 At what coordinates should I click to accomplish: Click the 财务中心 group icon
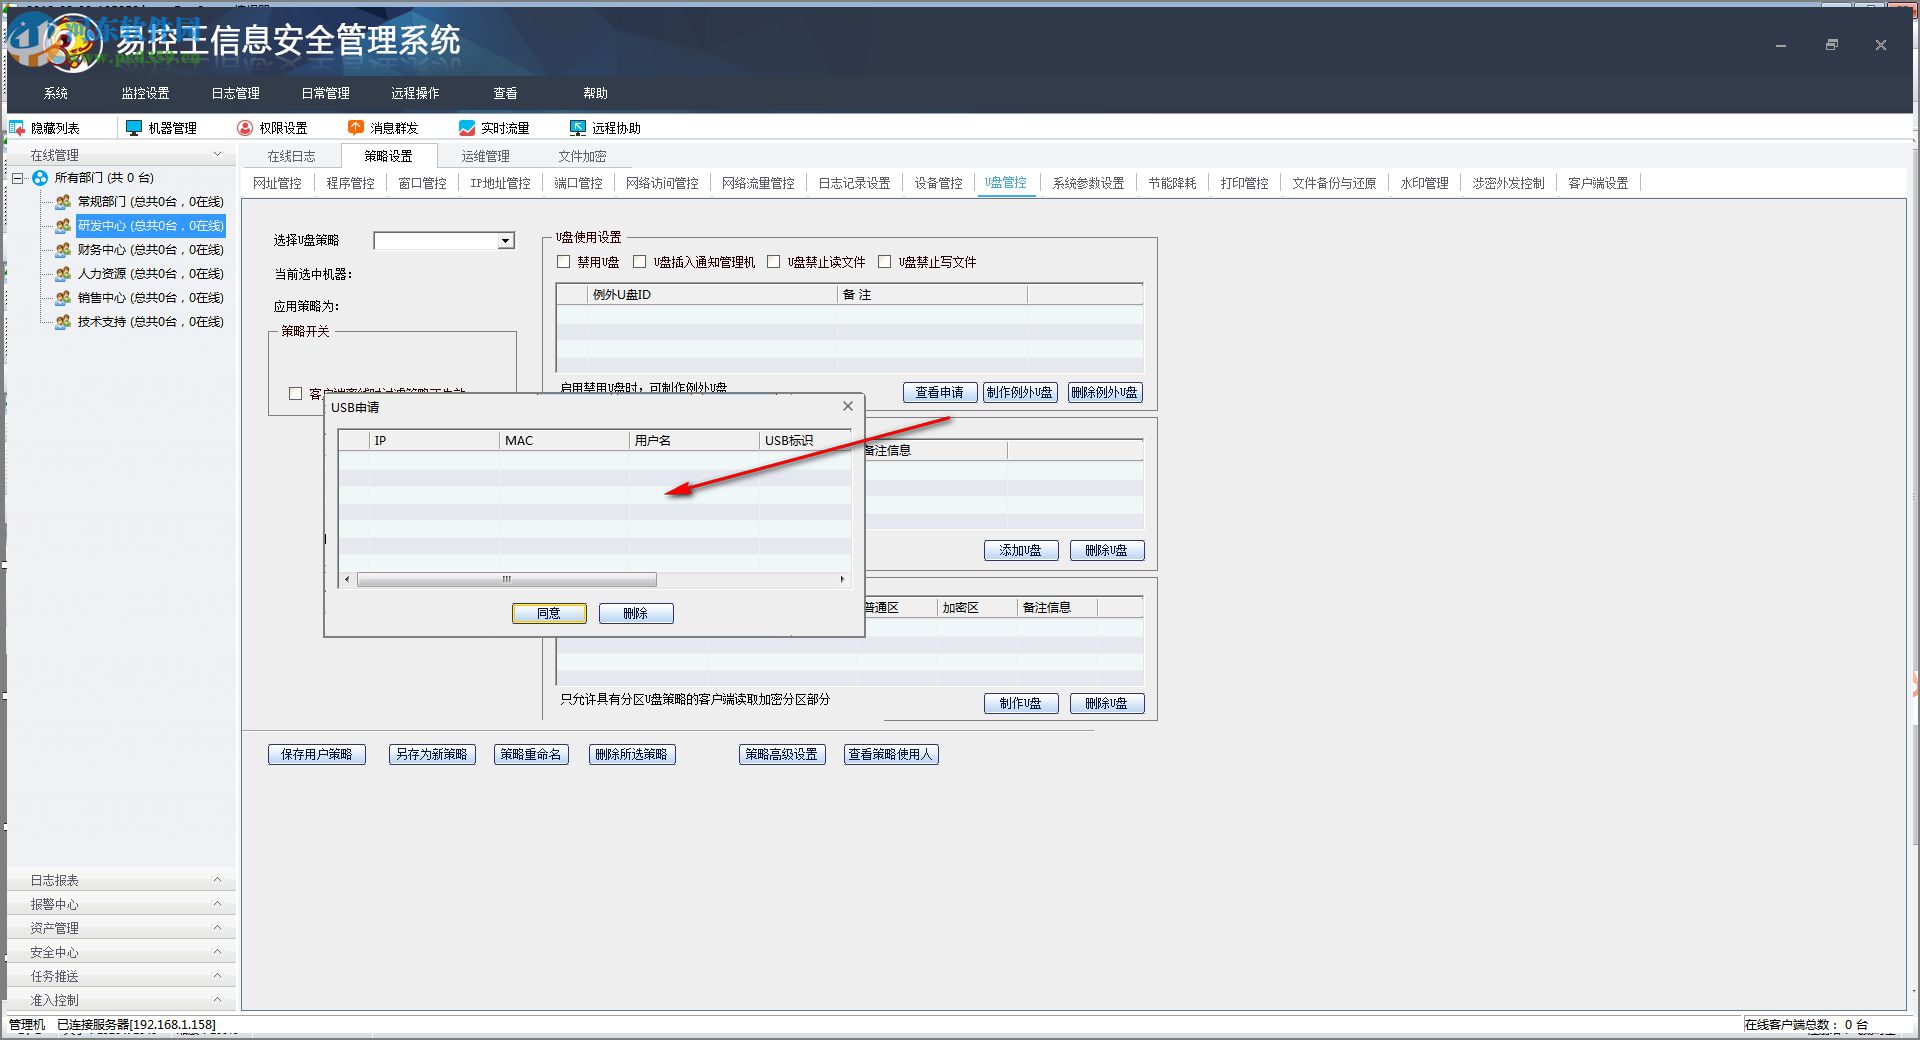(x=63, y=250)
